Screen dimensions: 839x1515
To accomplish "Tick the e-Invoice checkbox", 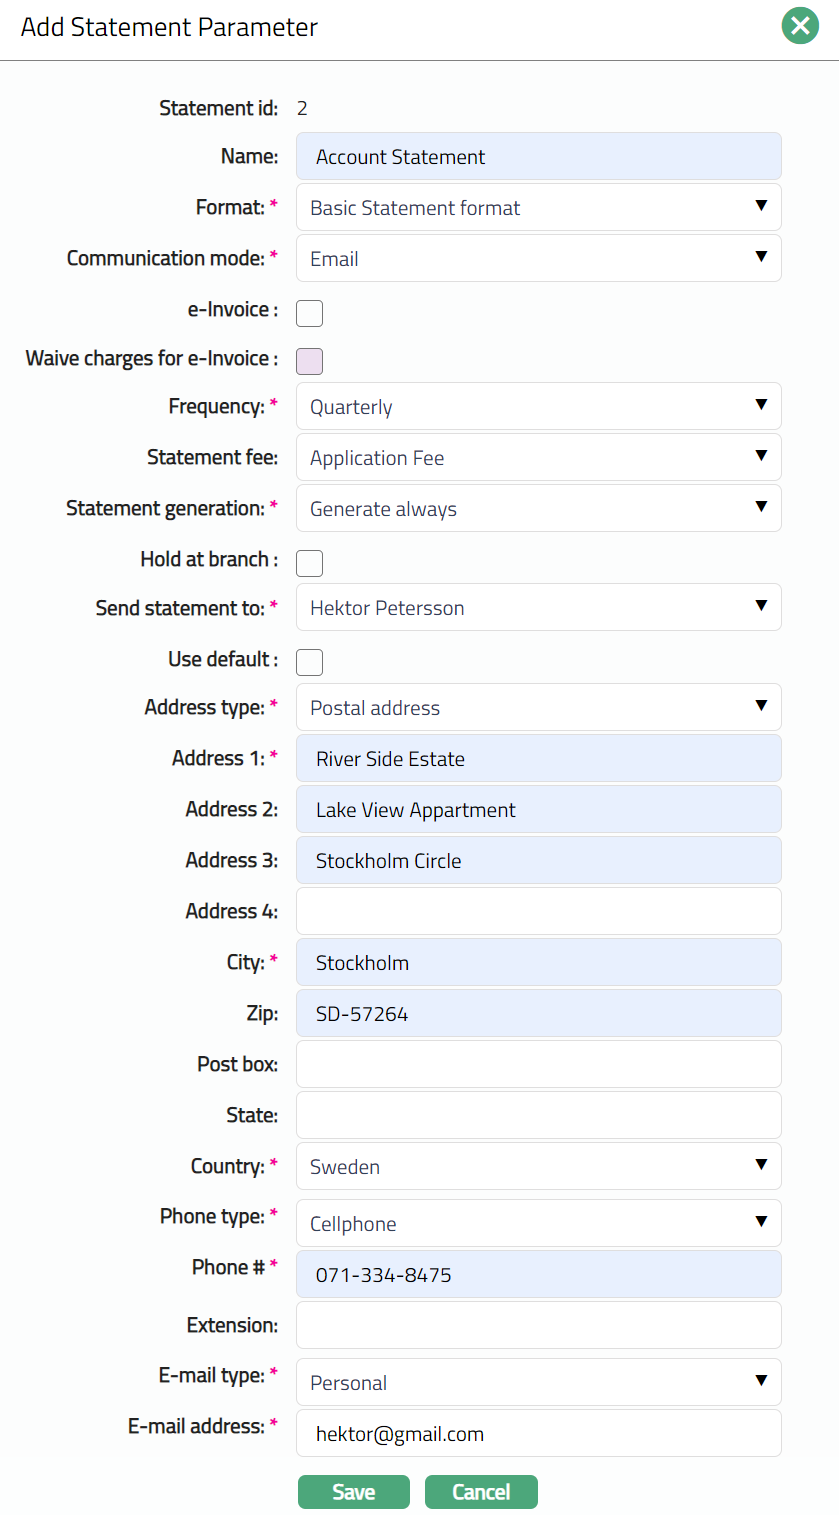I will point(310,313).
